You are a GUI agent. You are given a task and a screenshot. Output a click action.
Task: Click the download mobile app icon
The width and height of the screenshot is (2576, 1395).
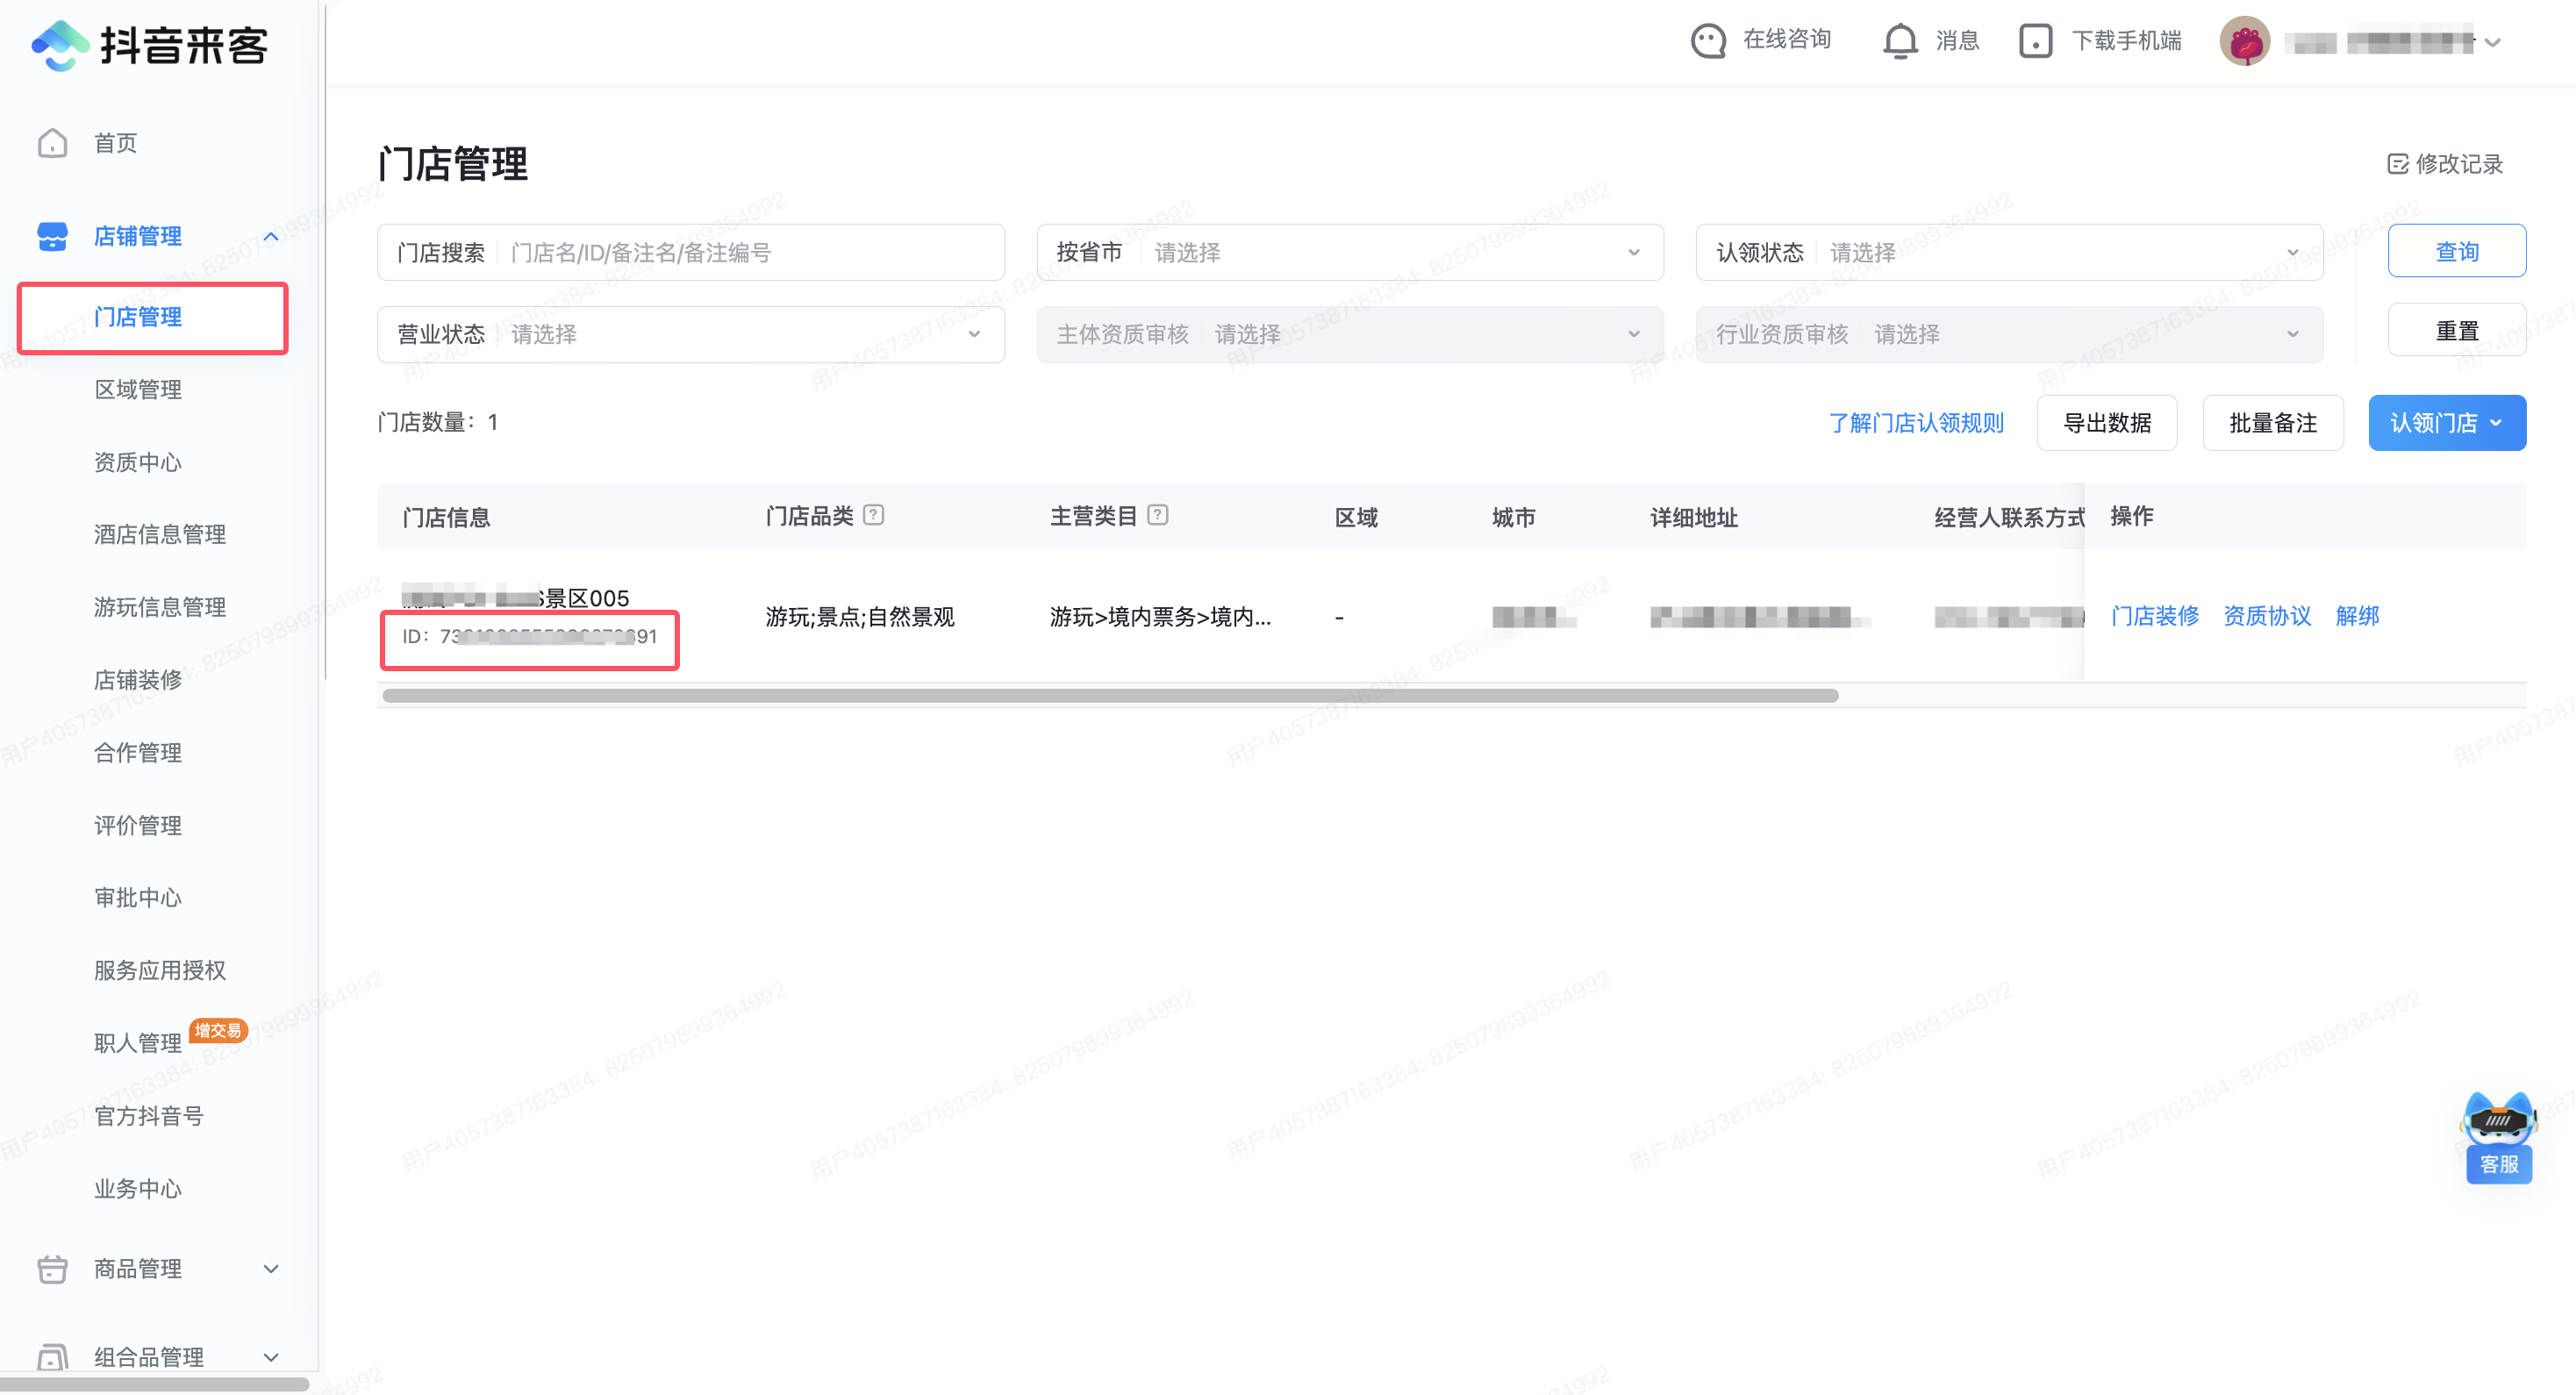pyautogui.click(x=2035, y=41)
